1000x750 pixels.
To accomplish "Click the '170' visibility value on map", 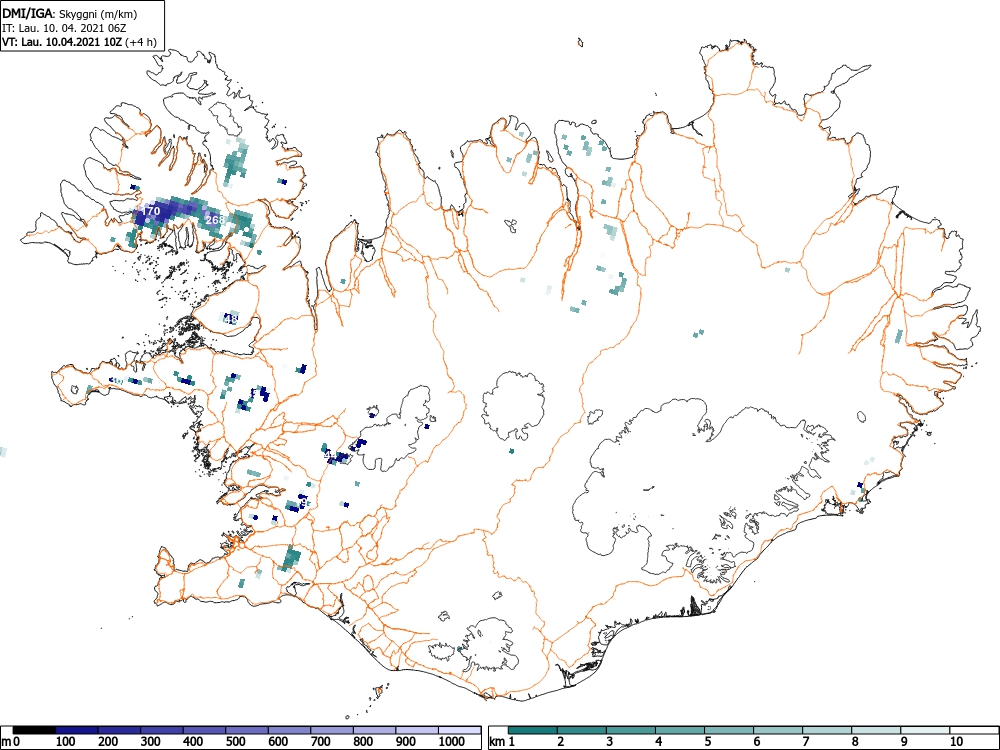I will [151, 210].
